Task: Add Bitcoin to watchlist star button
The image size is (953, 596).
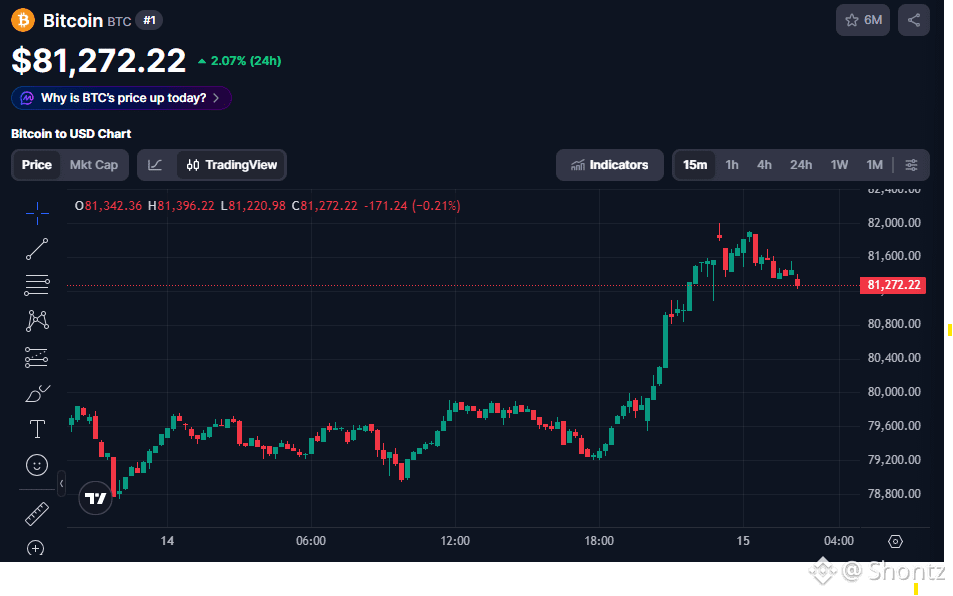Action: (x=863, y=20)
